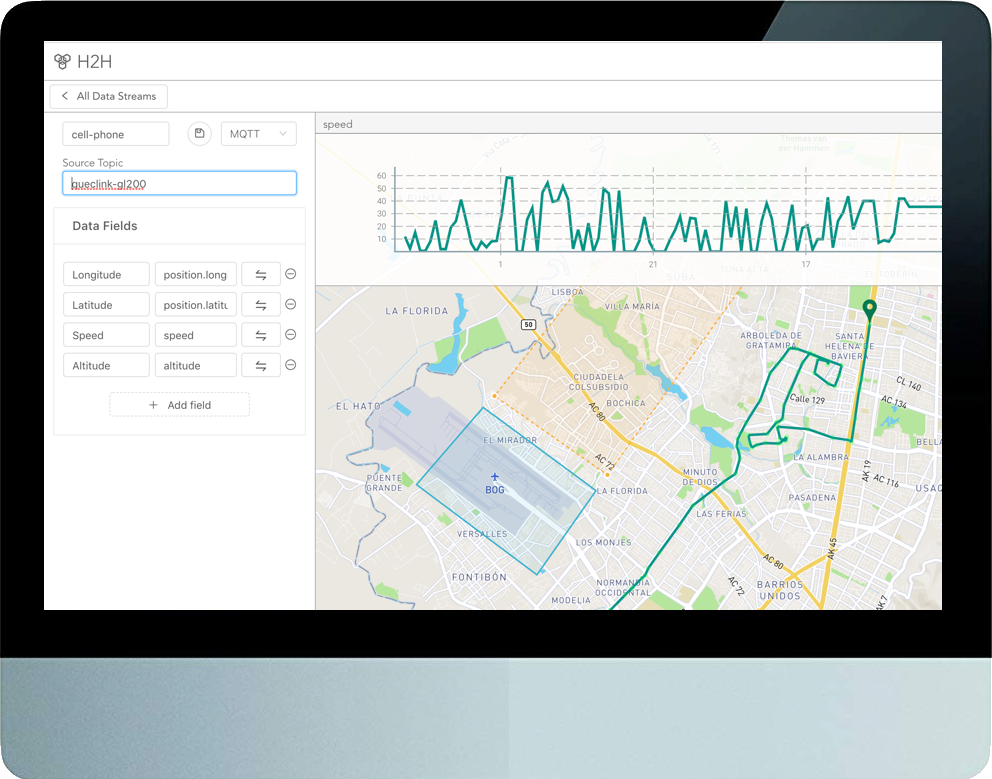This screenshot has width=992, height=779.
Task: Click the H2H logo icon
Action: [x=62, y=61]
